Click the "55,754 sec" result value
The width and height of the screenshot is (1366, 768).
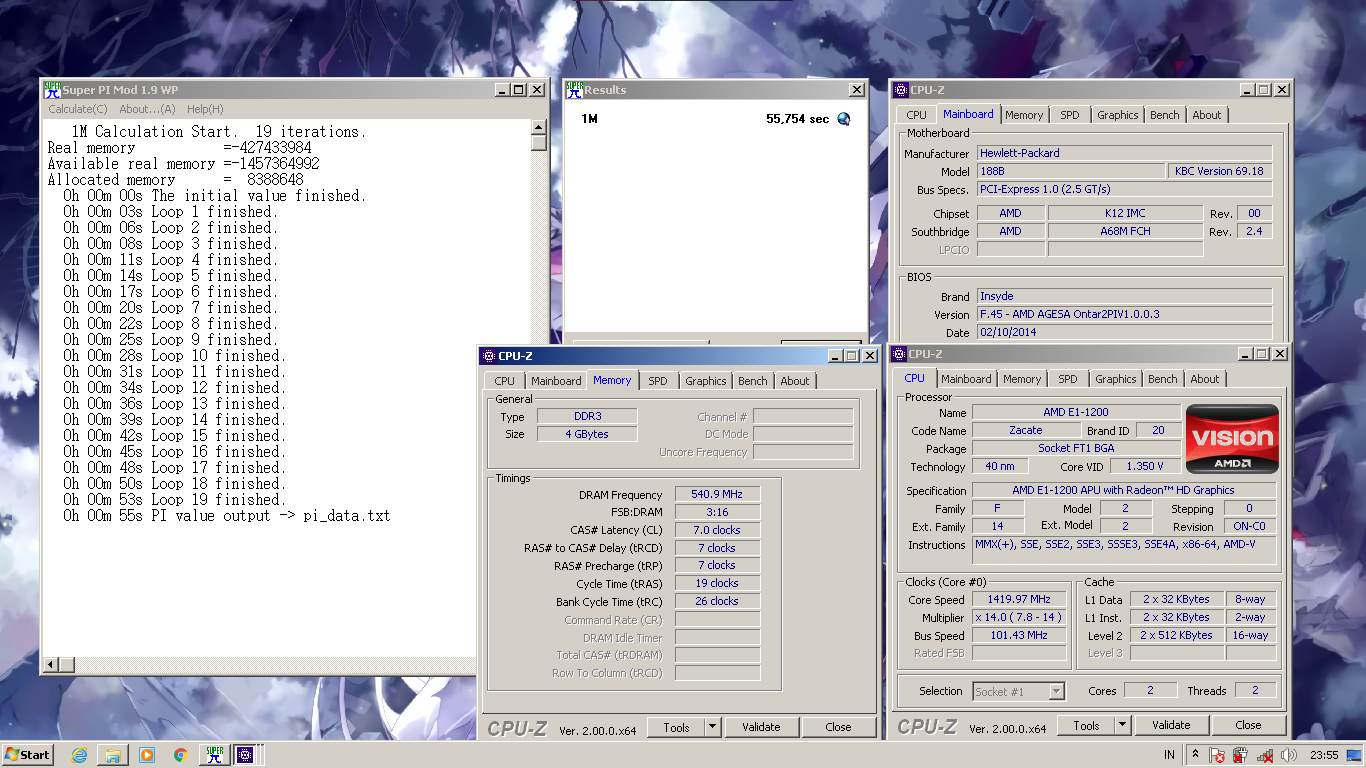797,119
